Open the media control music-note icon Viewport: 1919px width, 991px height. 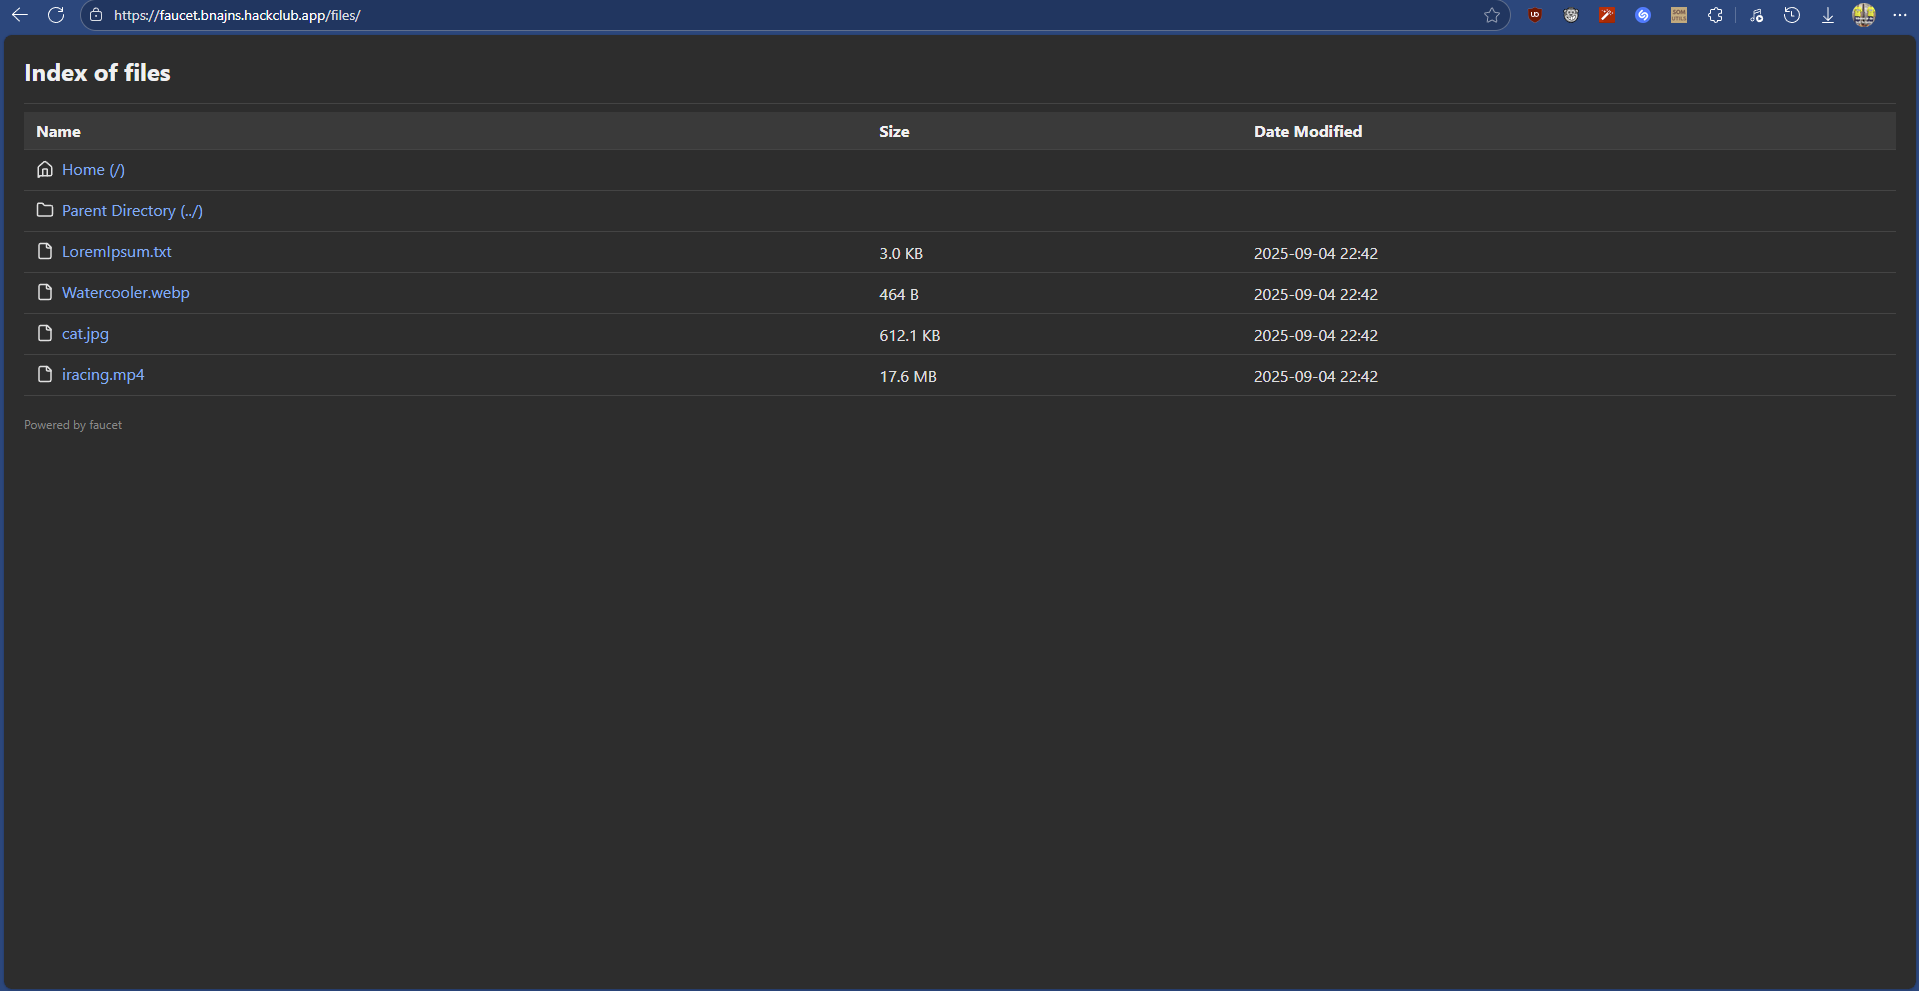pyautogui.click(x=1756, y=15)
